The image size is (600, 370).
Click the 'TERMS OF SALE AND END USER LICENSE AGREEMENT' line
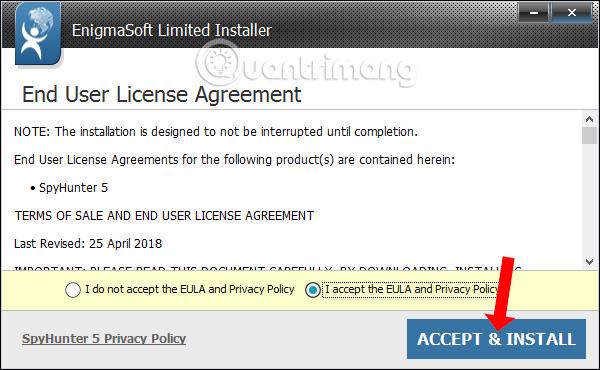click(x=164, y=215)
